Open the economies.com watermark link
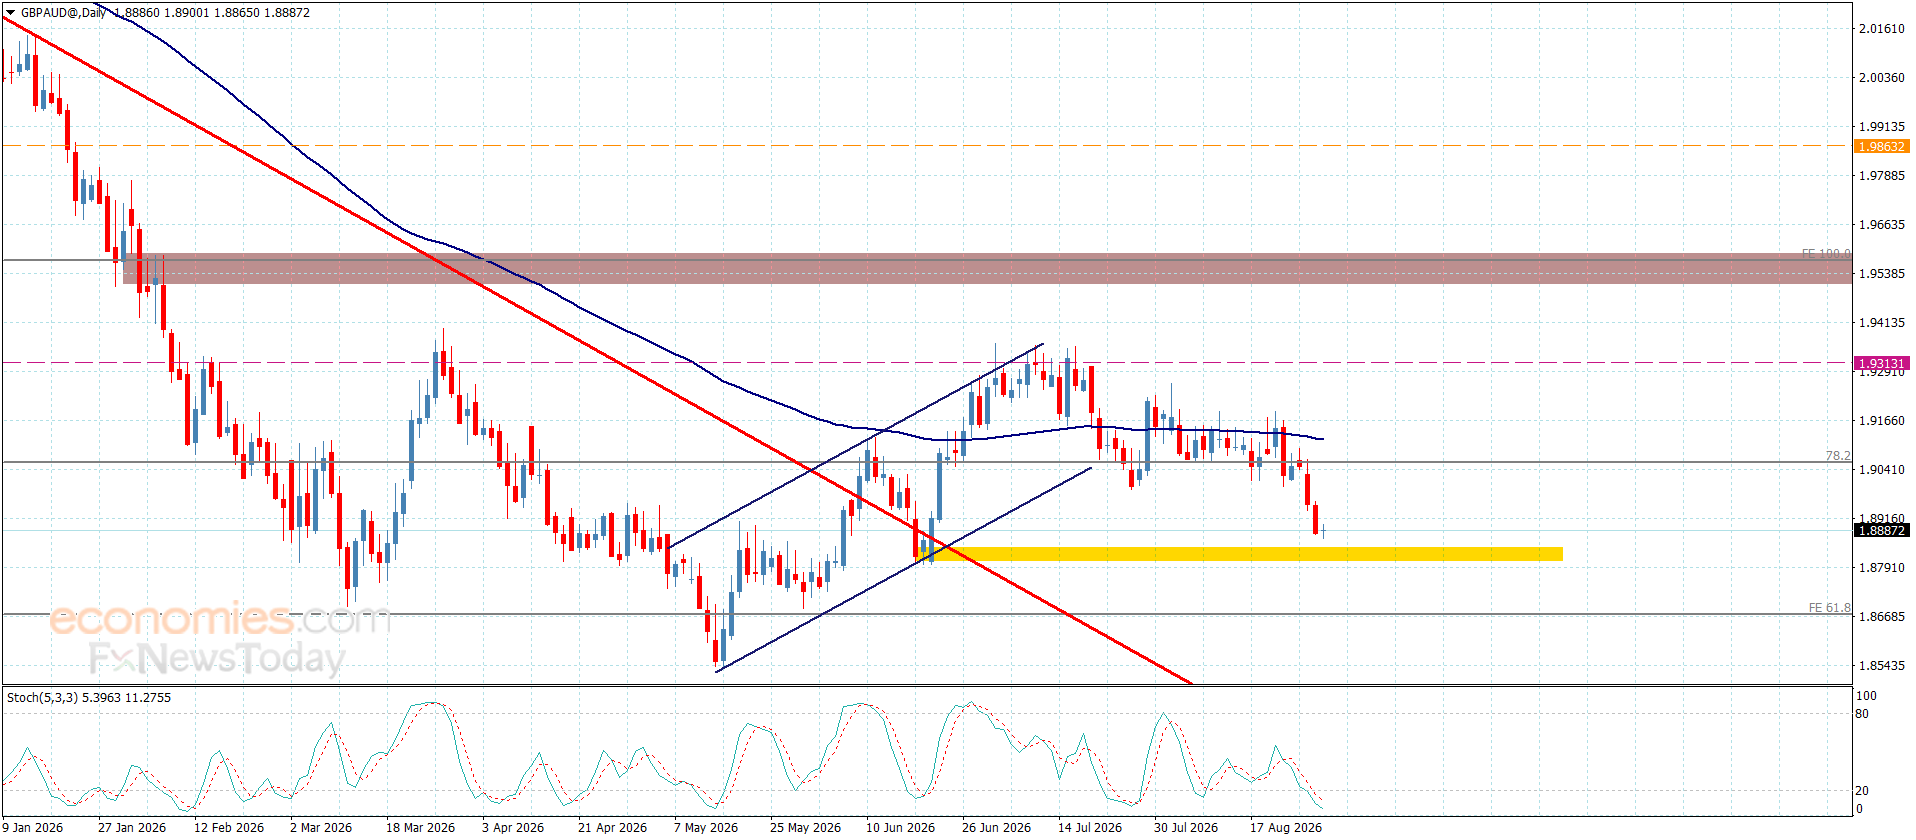This screenshot has height=840, width=1916. (219, 619)
